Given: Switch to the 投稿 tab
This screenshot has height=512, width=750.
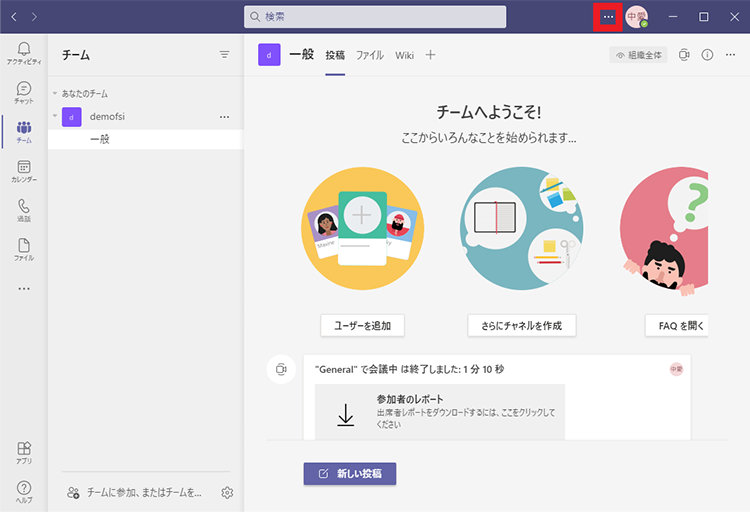Looking at the screenshot, I should 335,55.
